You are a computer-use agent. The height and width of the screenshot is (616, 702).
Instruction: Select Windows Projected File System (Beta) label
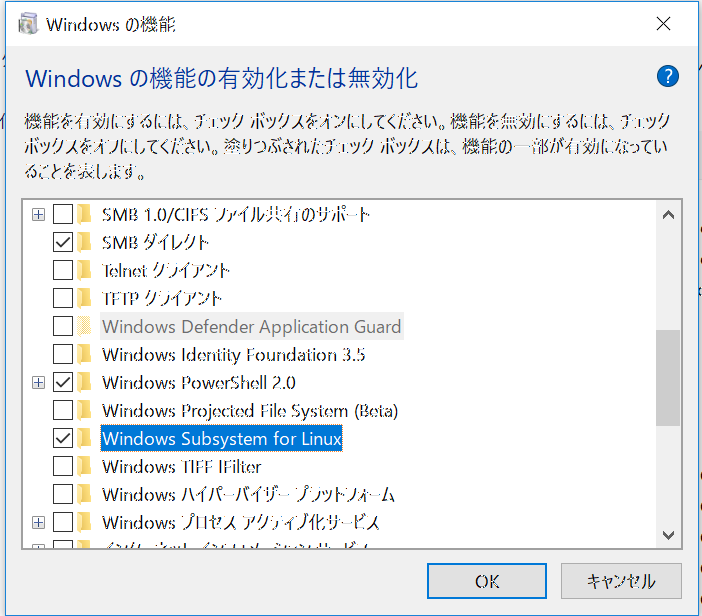pos(250,411)
